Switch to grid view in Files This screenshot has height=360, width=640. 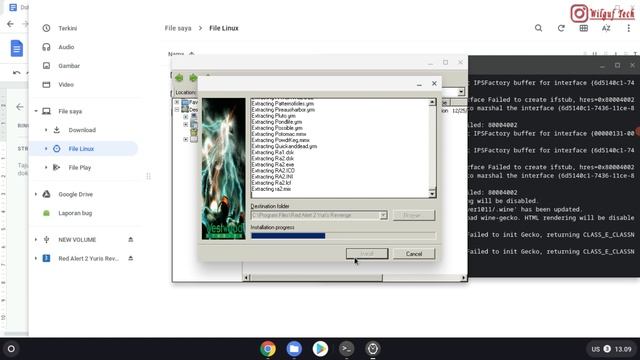pos(584,28)
